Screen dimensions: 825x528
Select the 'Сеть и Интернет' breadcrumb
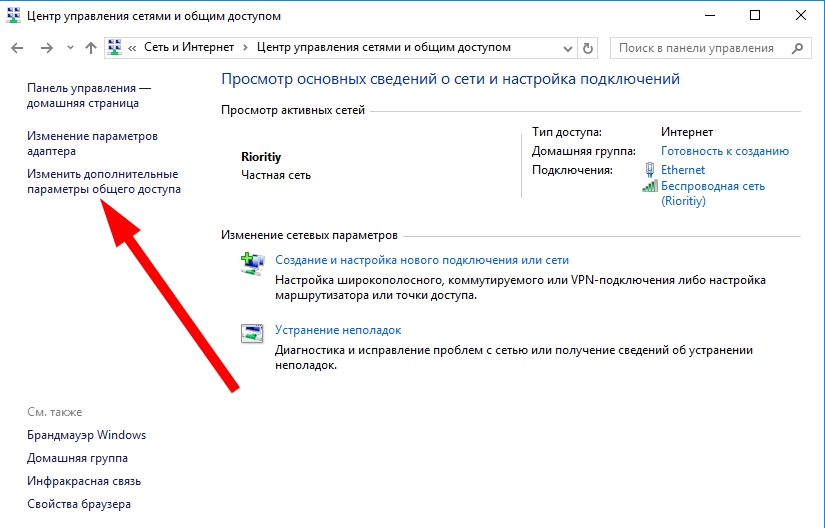pos(189,47)
